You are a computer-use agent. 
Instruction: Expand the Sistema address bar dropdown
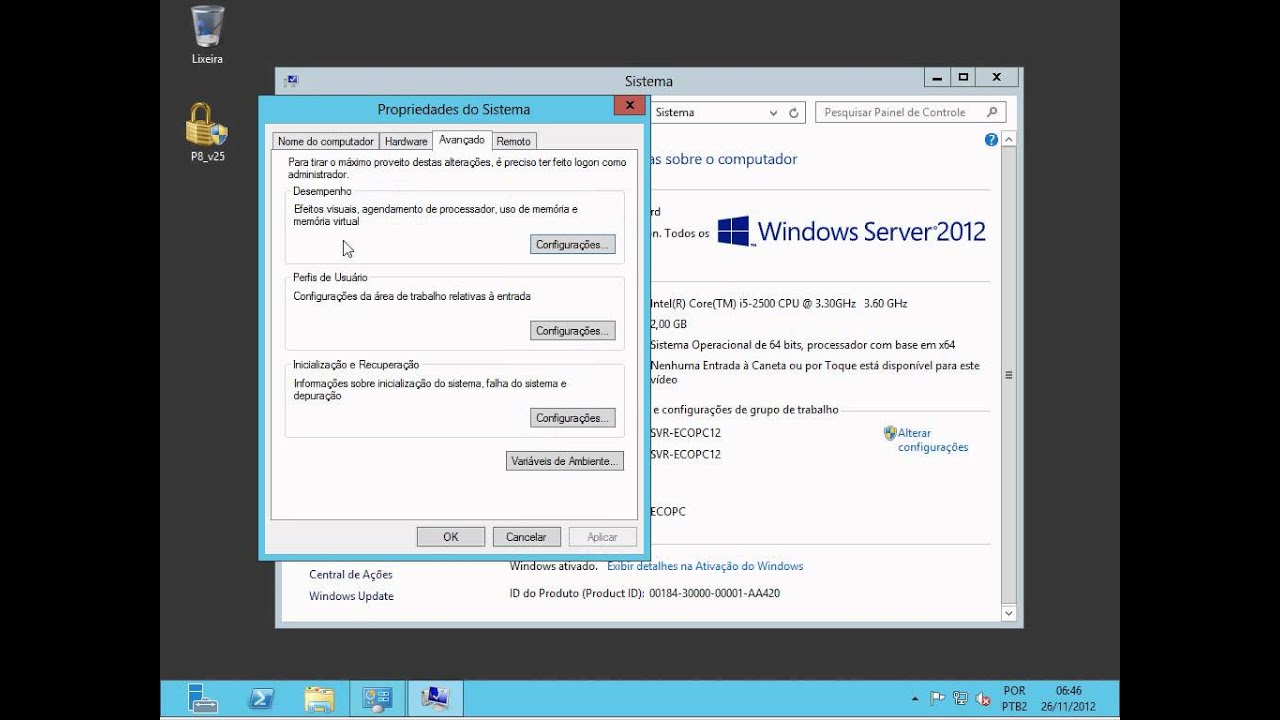tap(773, 113)
